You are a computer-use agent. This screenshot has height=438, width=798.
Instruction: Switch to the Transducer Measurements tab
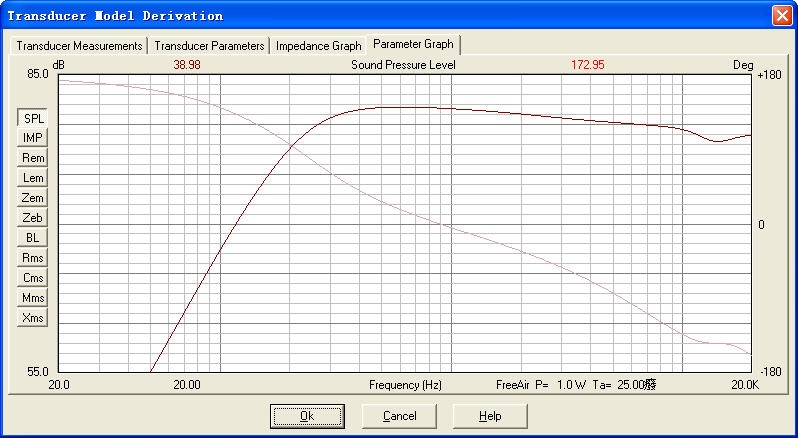79,46
